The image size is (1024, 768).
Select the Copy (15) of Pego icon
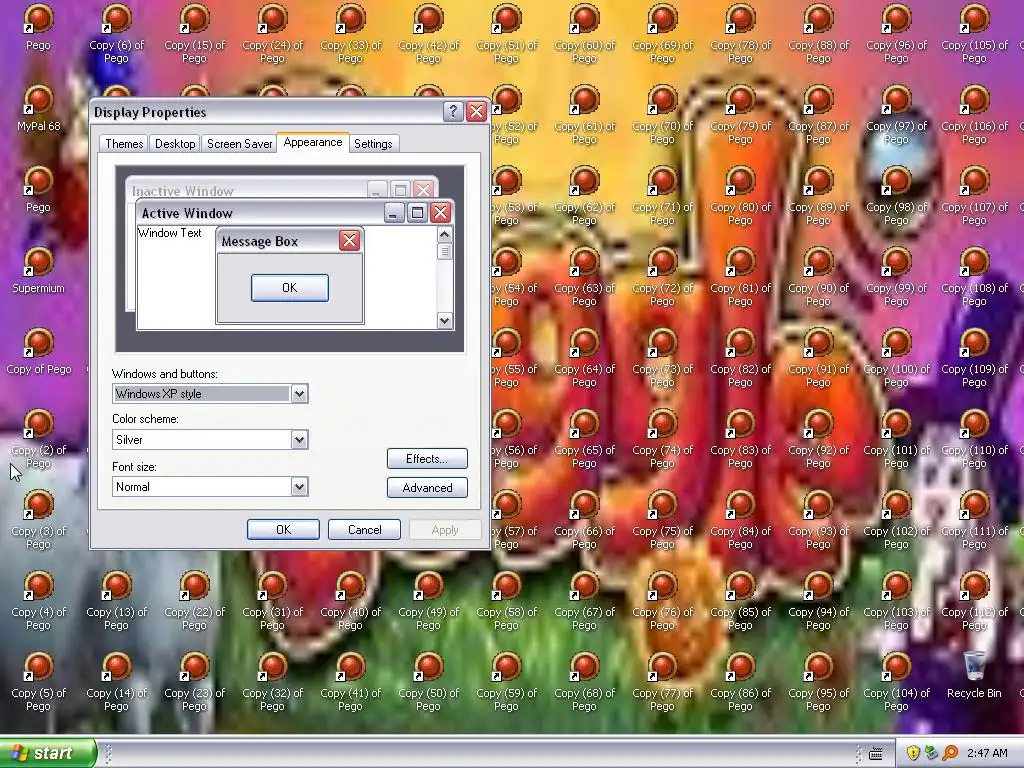point(195,33)
